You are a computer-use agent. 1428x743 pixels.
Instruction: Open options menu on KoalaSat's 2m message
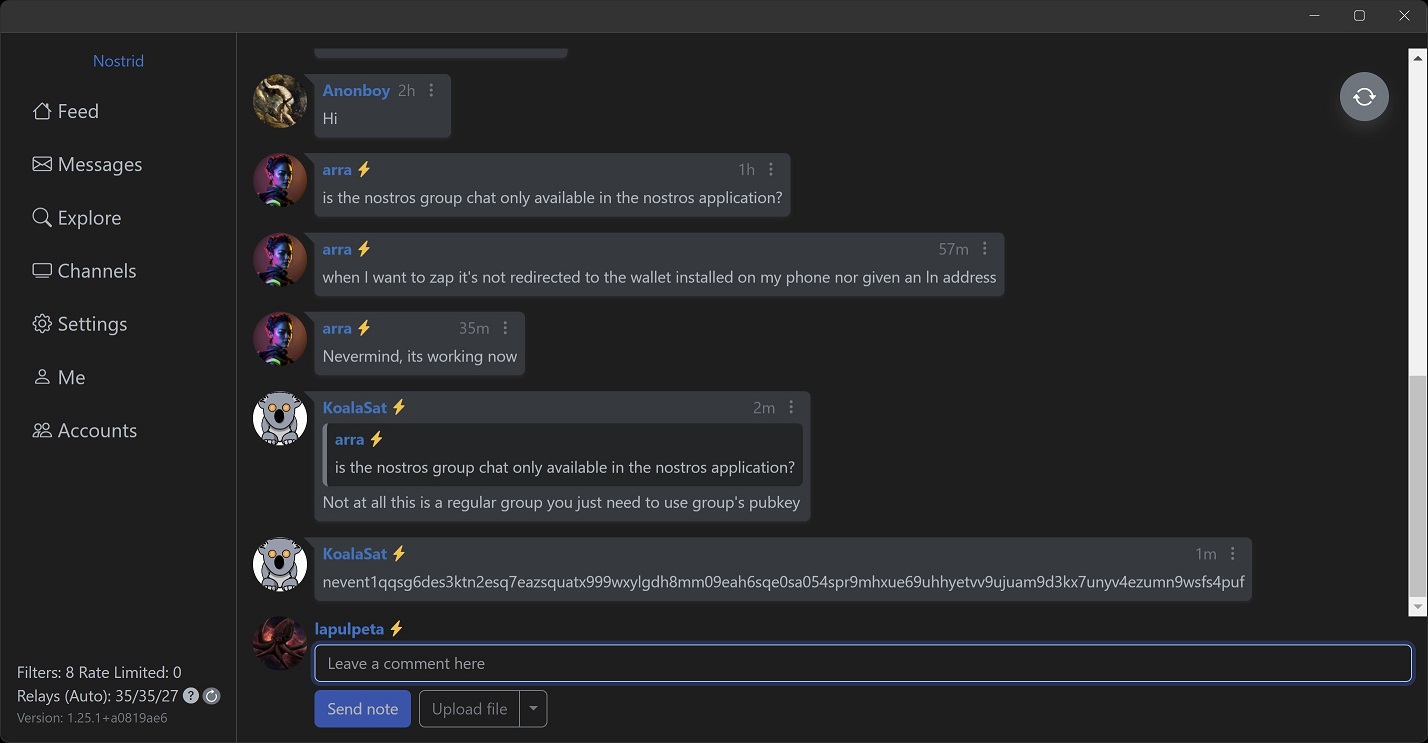tap(791, 407)
